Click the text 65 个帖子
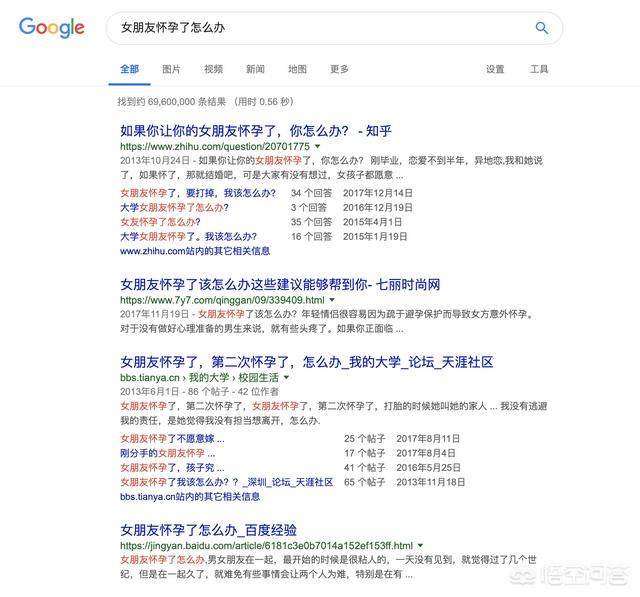The height and width of the screenshot is (597, 640). point(364,482)
